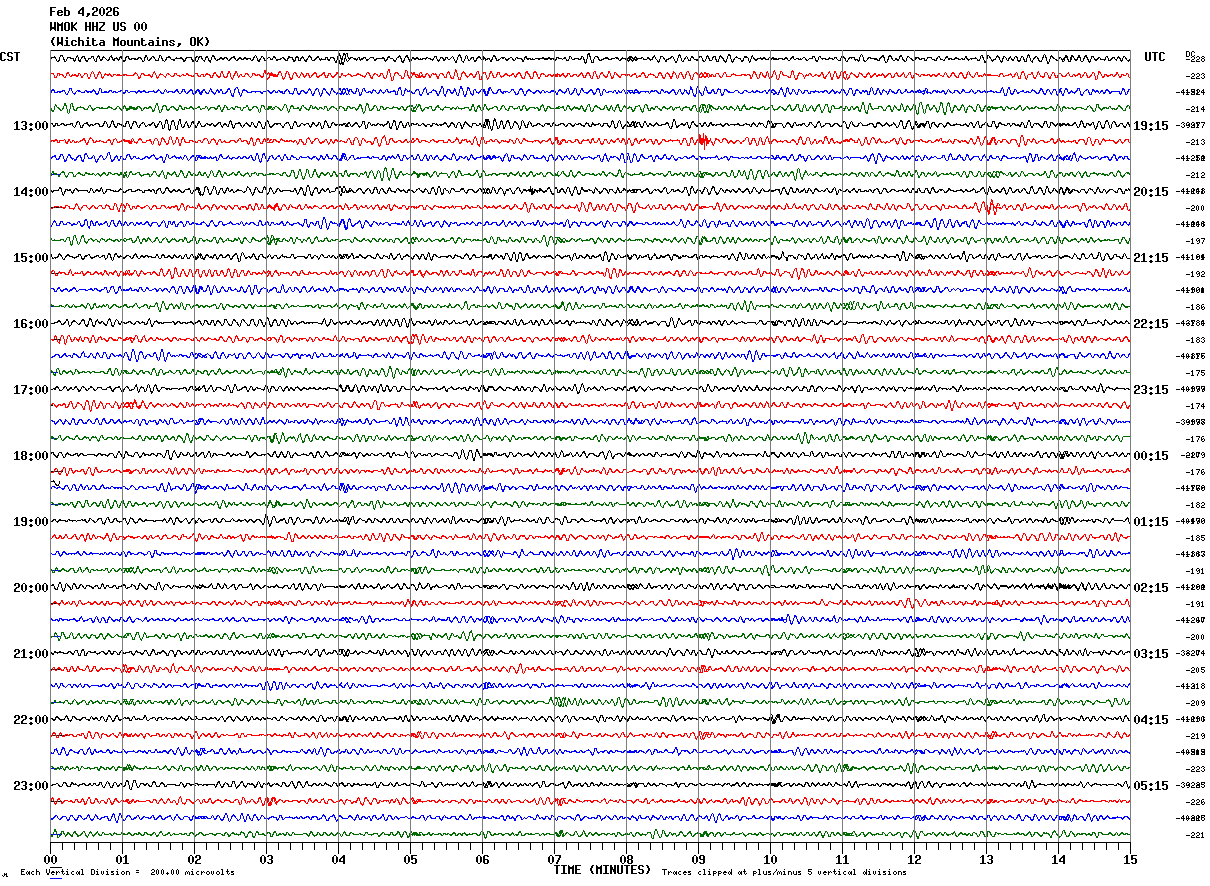Choose the 00:15 UTC time label
Viewport: 1210px width, 886px height.
[1150, 456]
